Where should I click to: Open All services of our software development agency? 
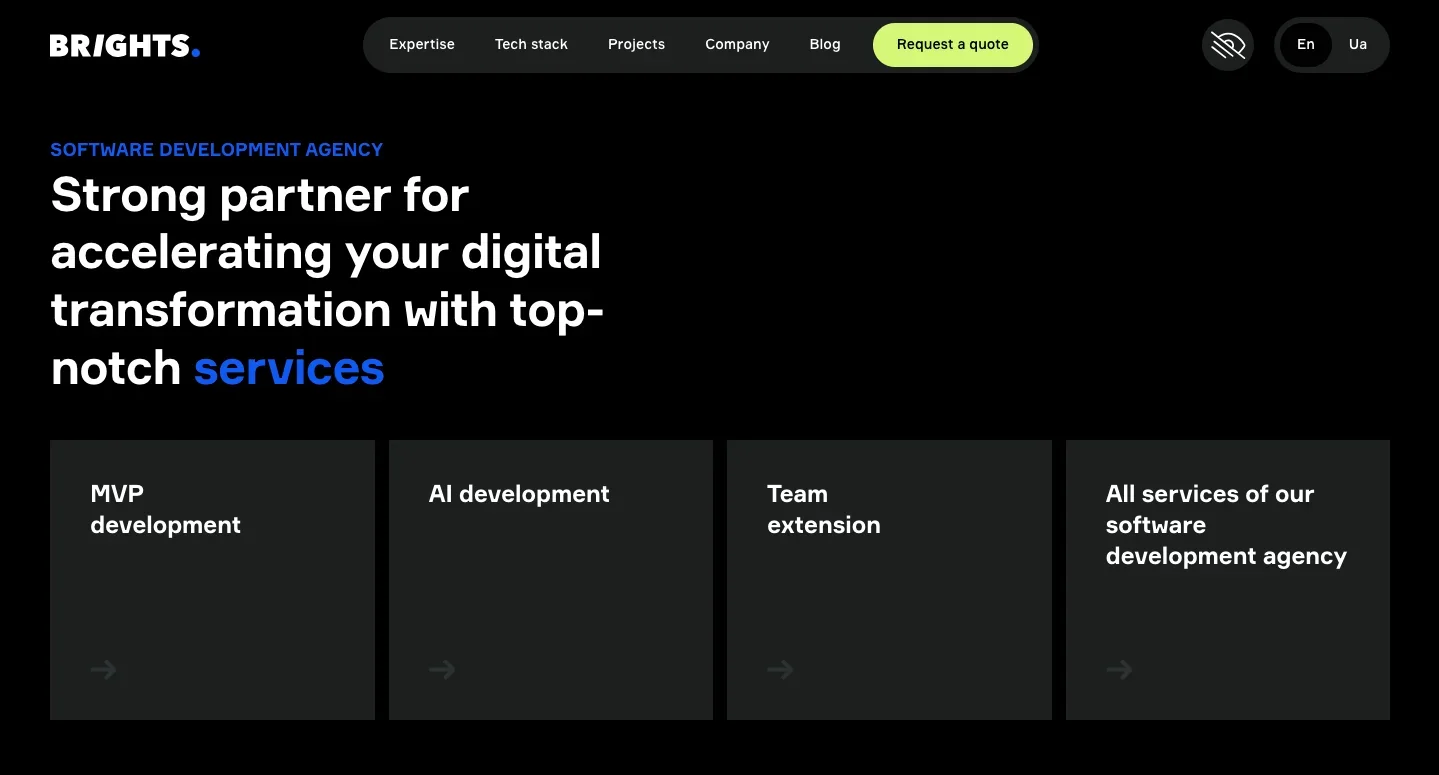pos(1225,525)
